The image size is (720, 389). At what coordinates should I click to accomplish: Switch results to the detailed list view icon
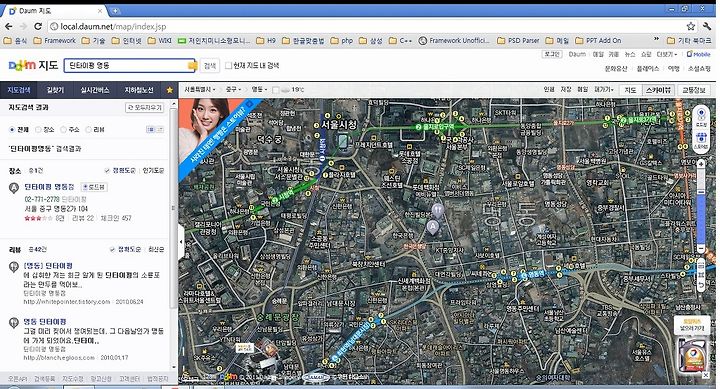151,130
